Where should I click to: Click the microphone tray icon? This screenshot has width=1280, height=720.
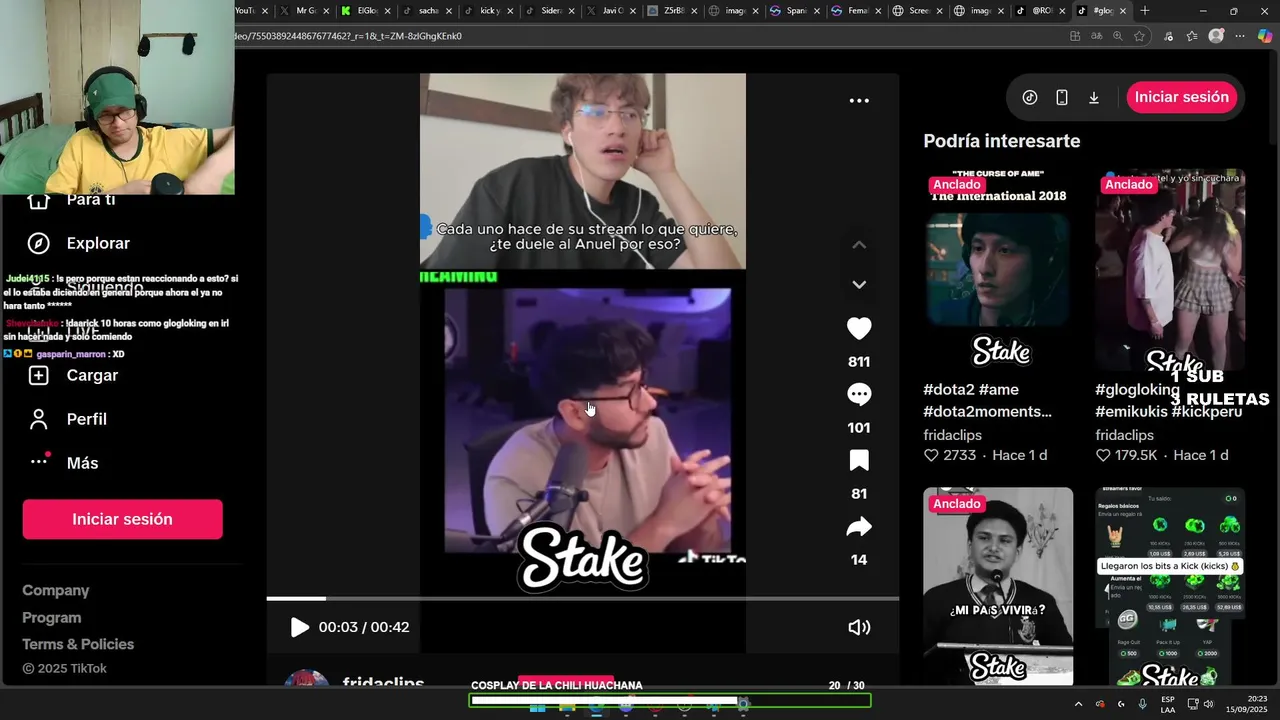(1142, 704)
